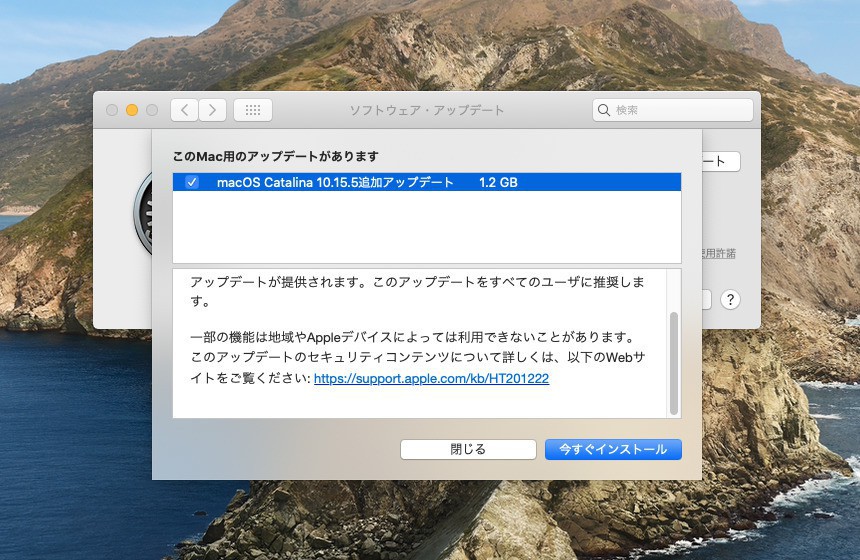
Task: Click the 検索 search field
Action: pos(672,110)
